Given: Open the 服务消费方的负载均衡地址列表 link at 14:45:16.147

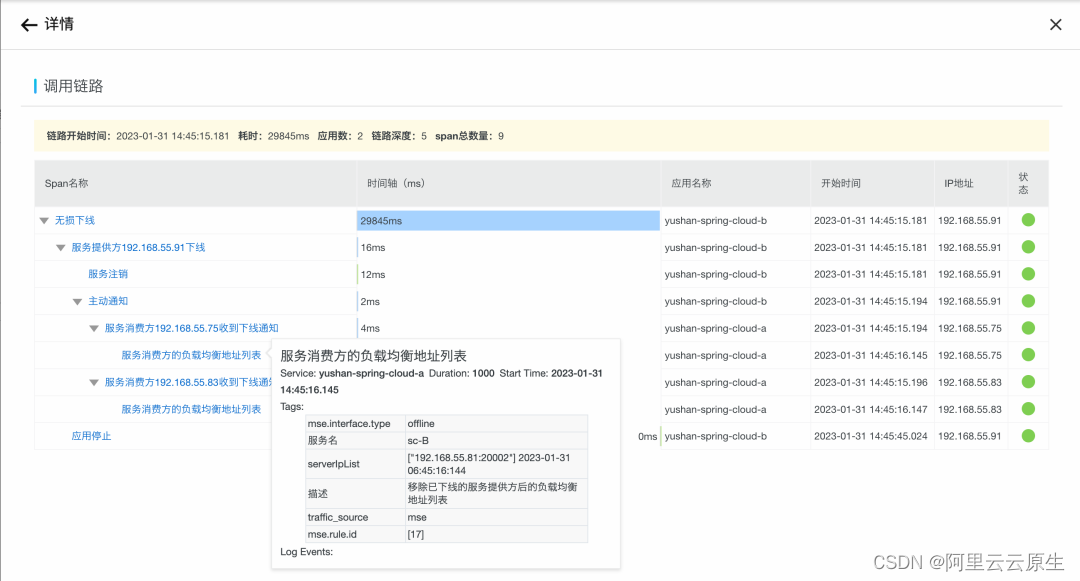Looking at the screenshot, I should coord(191,409).
